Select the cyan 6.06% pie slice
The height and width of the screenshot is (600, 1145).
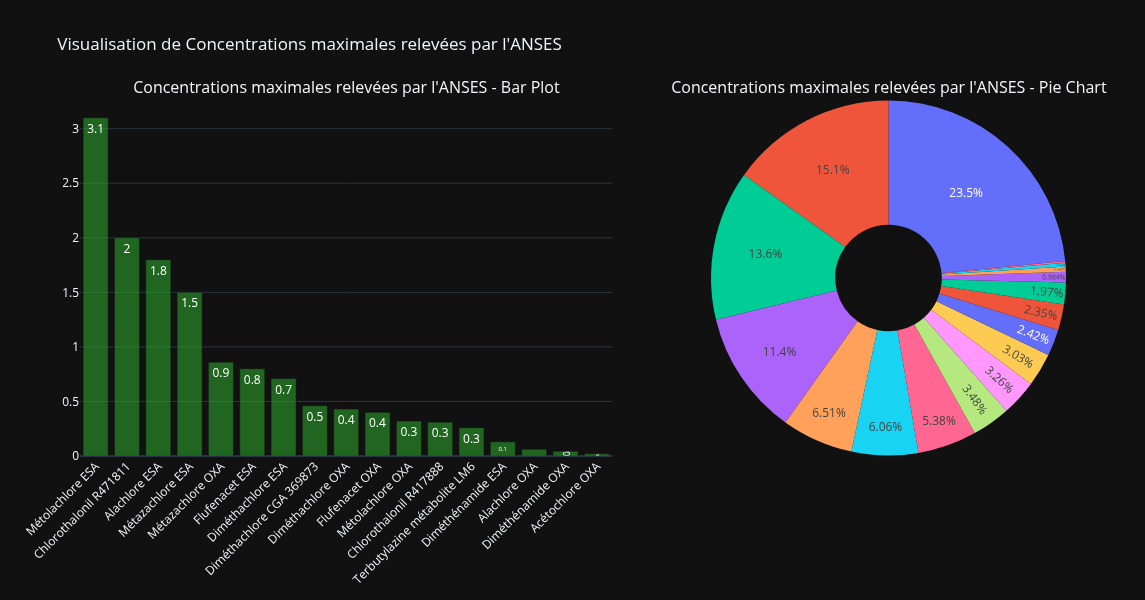coord(885,425)
